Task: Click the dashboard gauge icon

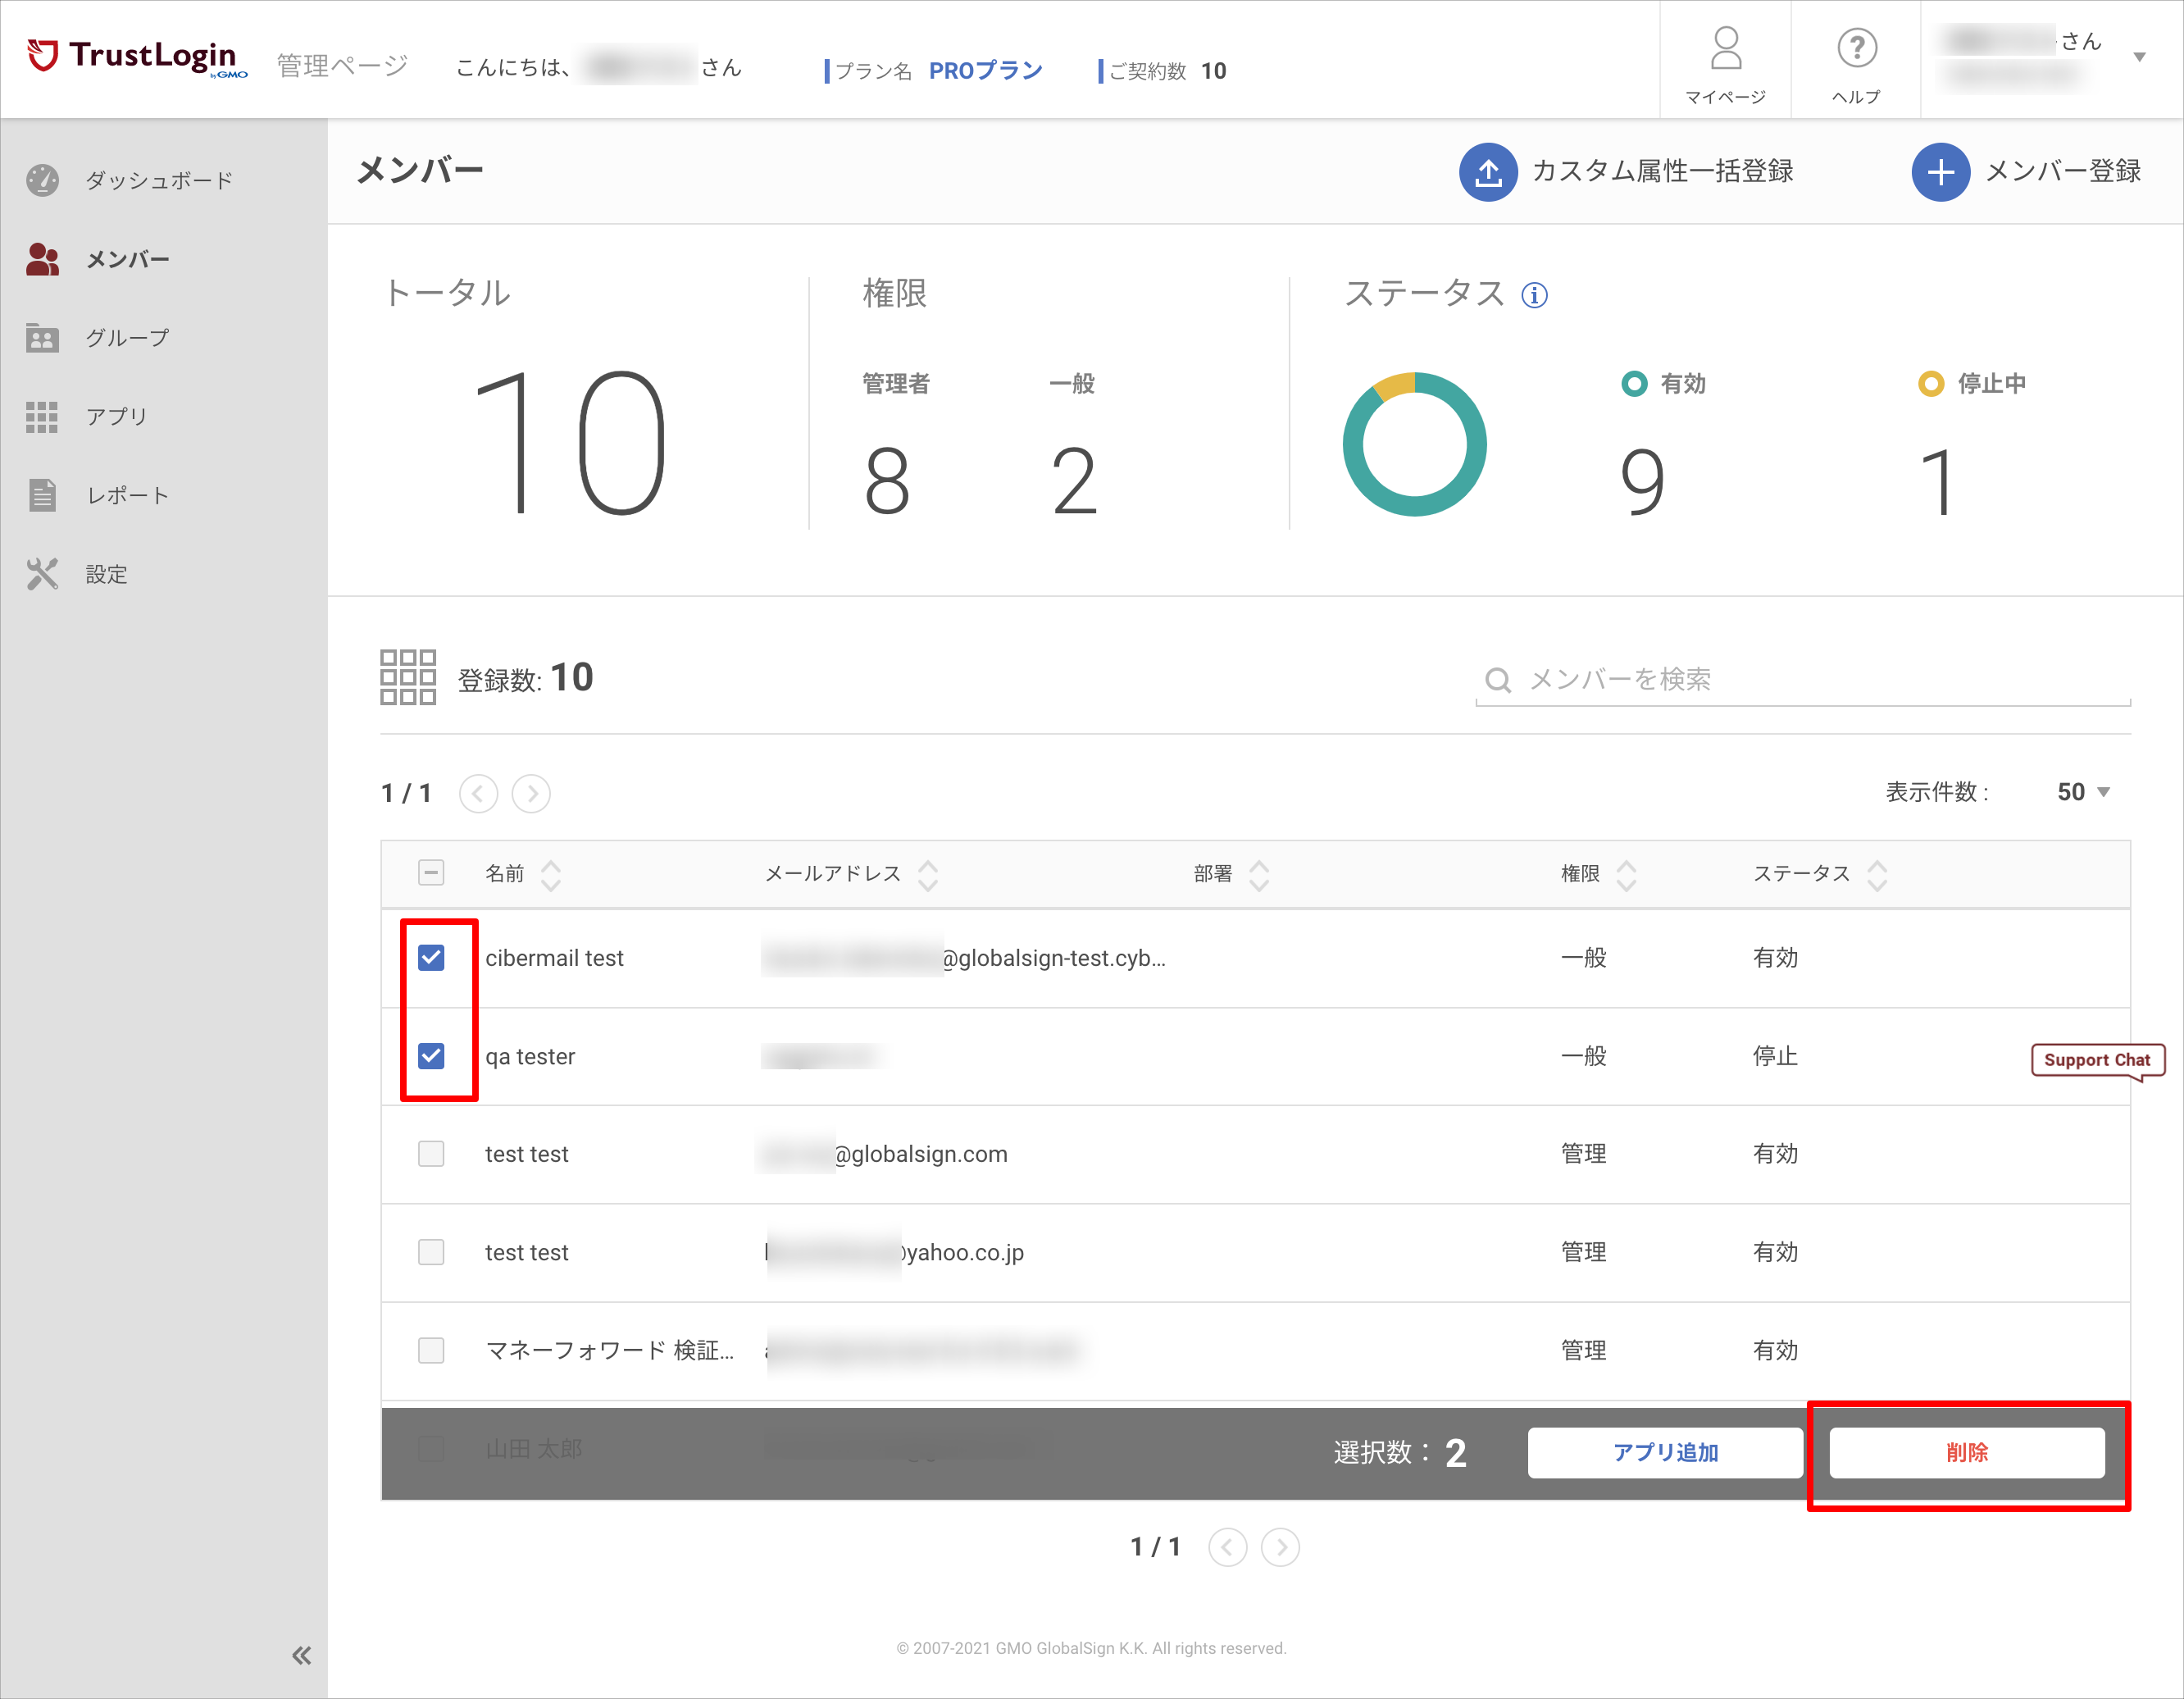Action: click(x=42, y=180)
